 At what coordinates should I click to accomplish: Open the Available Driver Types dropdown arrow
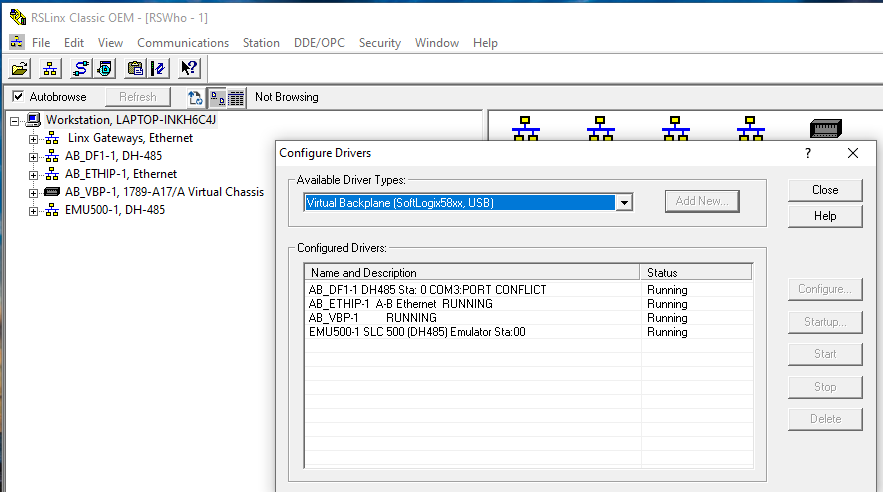click(x=624, y=203)
